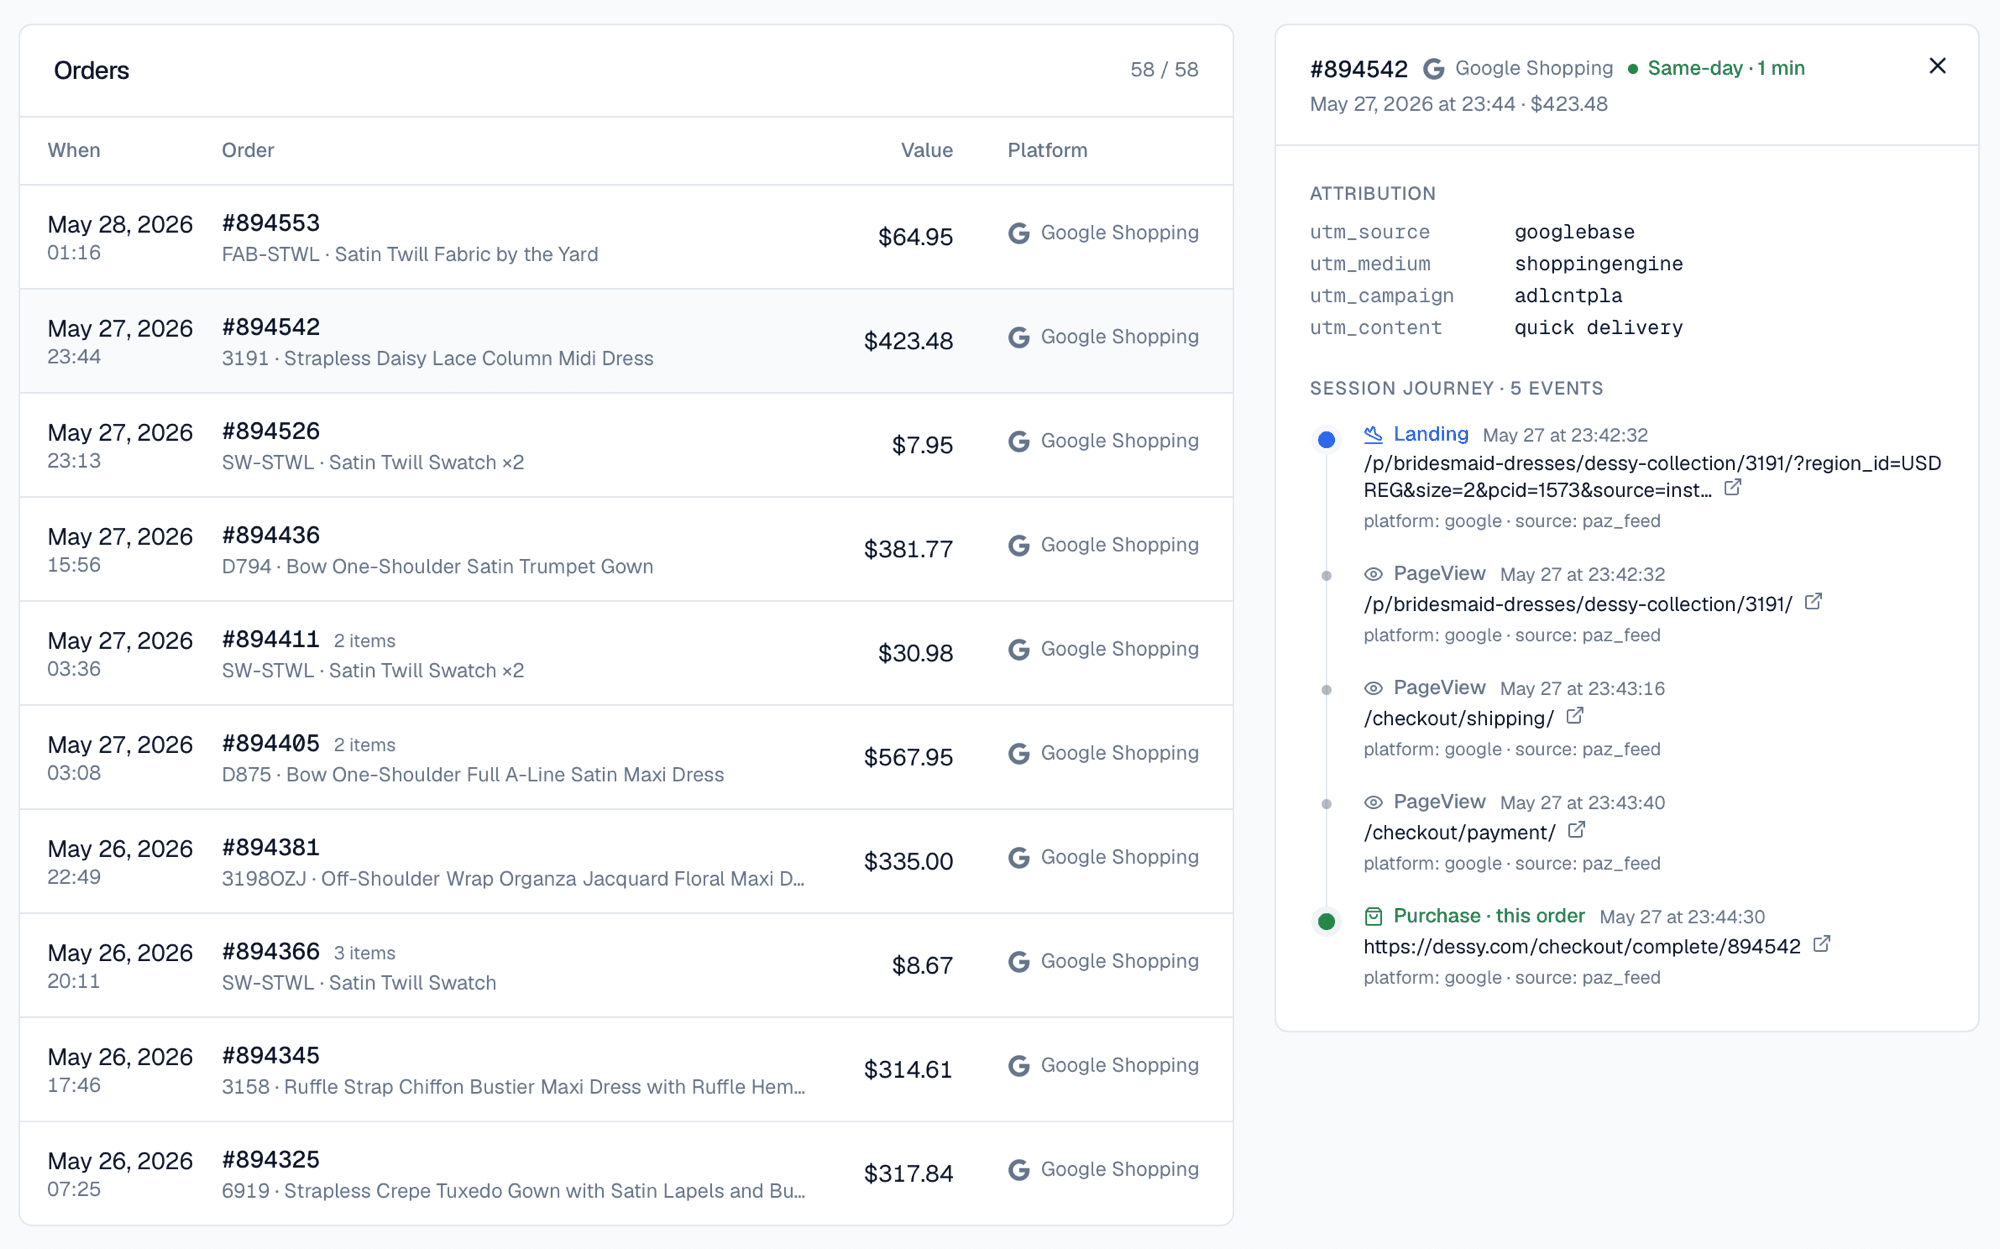Click the 58 / 58 order count
The height and width of the screenshot is (1249, 2000).
click(x=1164, y=70)
